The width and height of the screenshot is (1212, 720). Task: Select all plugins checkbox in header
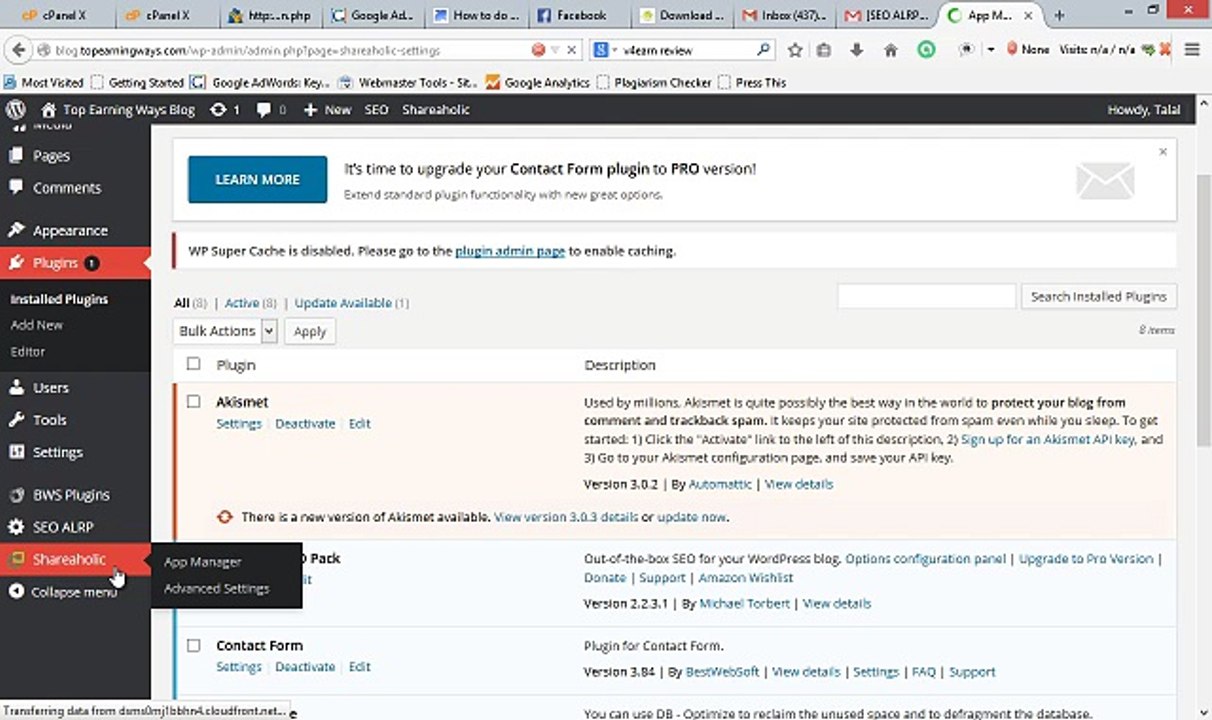(194, 364)
